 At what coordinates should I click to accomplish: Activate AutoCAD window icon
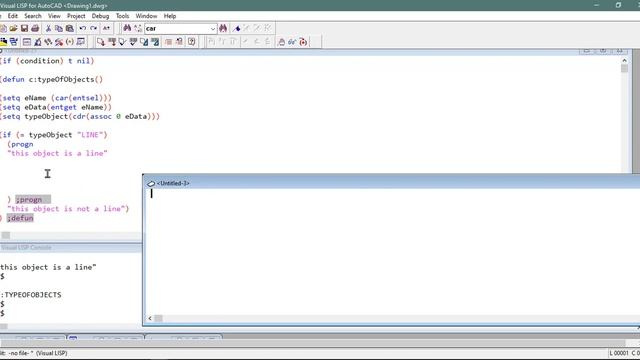4,42
